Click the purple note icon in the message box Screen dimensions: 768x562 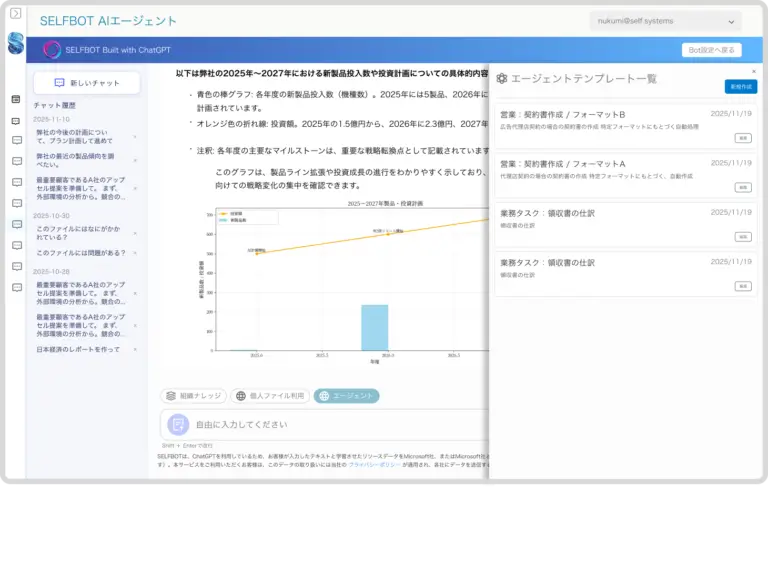point(178,425)
